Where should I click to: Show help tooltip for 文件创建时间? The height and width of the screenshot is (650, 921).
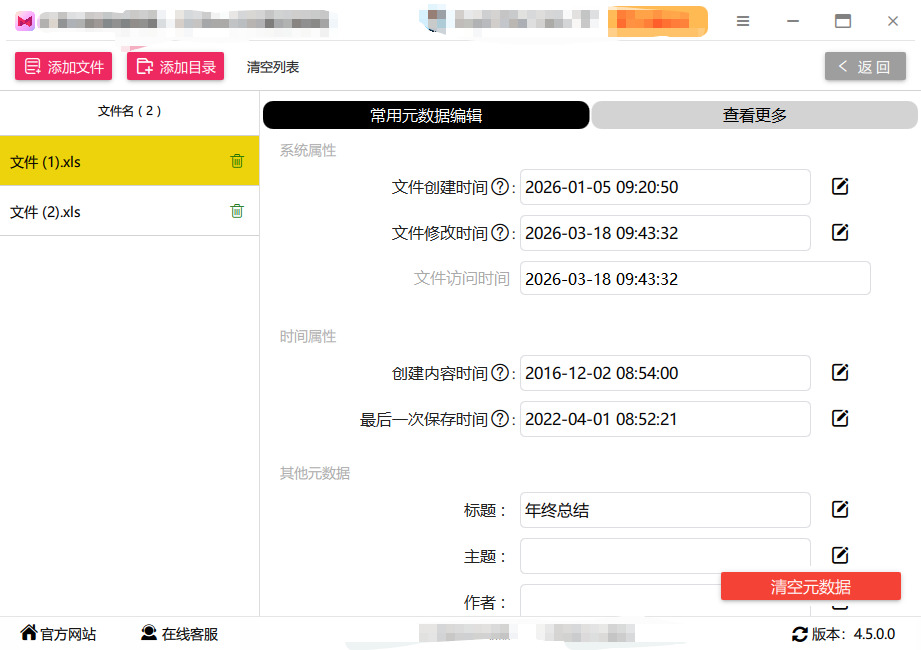pos(500,187)
